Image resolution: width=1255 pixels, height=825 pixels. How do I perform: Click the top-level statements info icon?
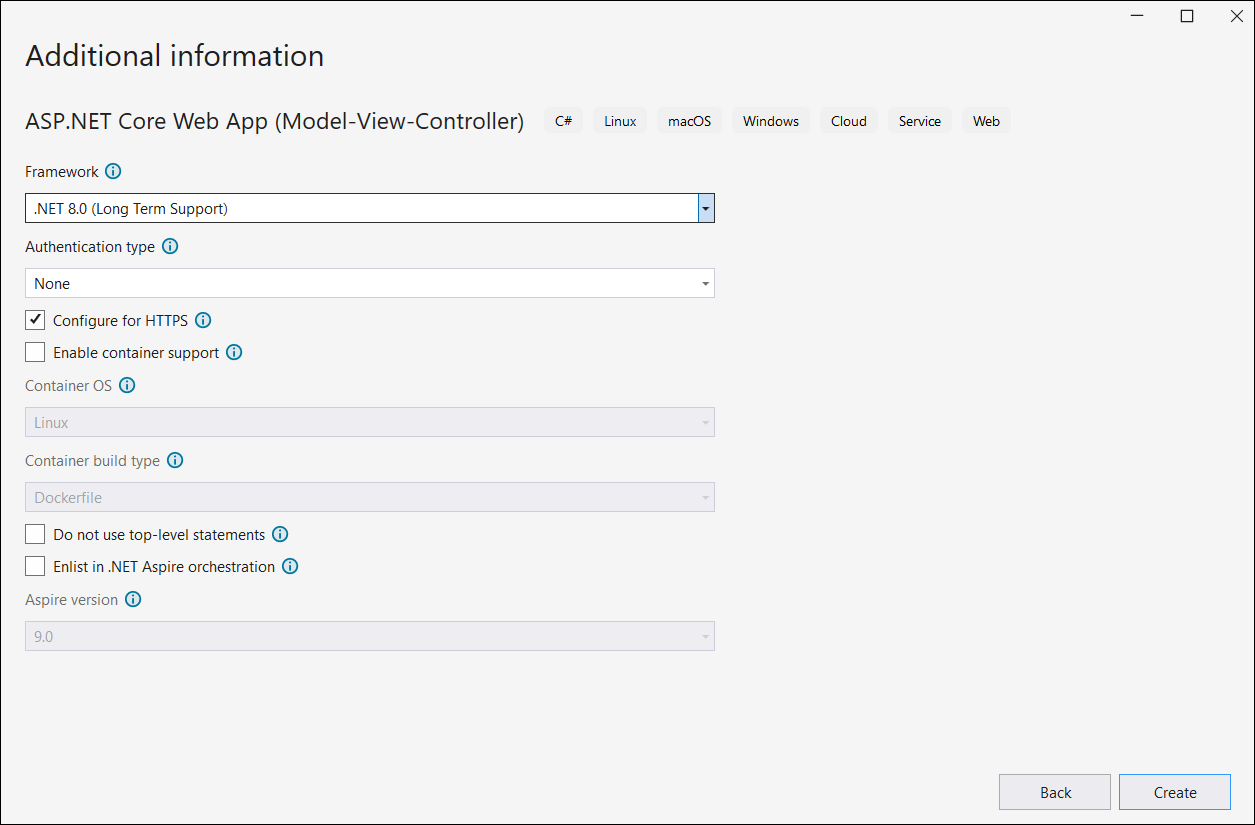(x=280, y=534)
